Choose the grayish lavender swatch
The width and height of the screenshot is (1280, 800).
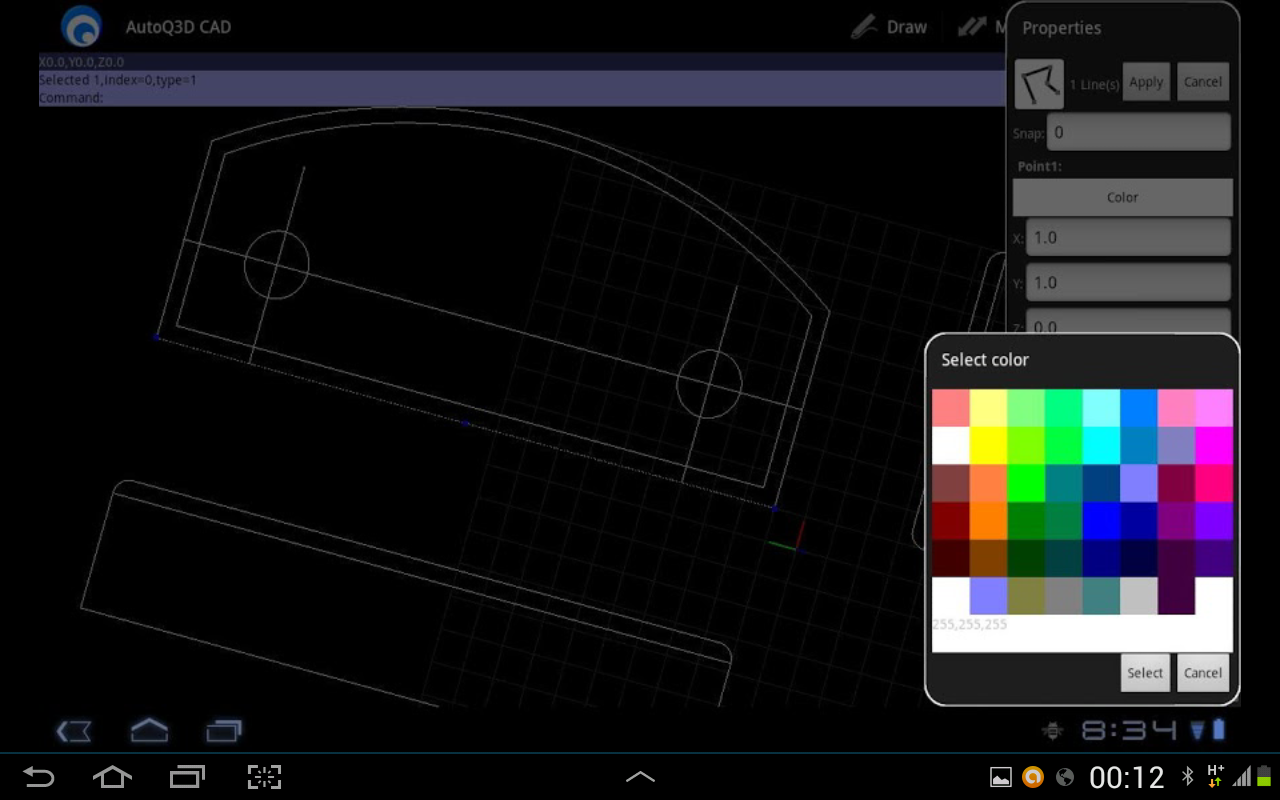coord(1176,446)
